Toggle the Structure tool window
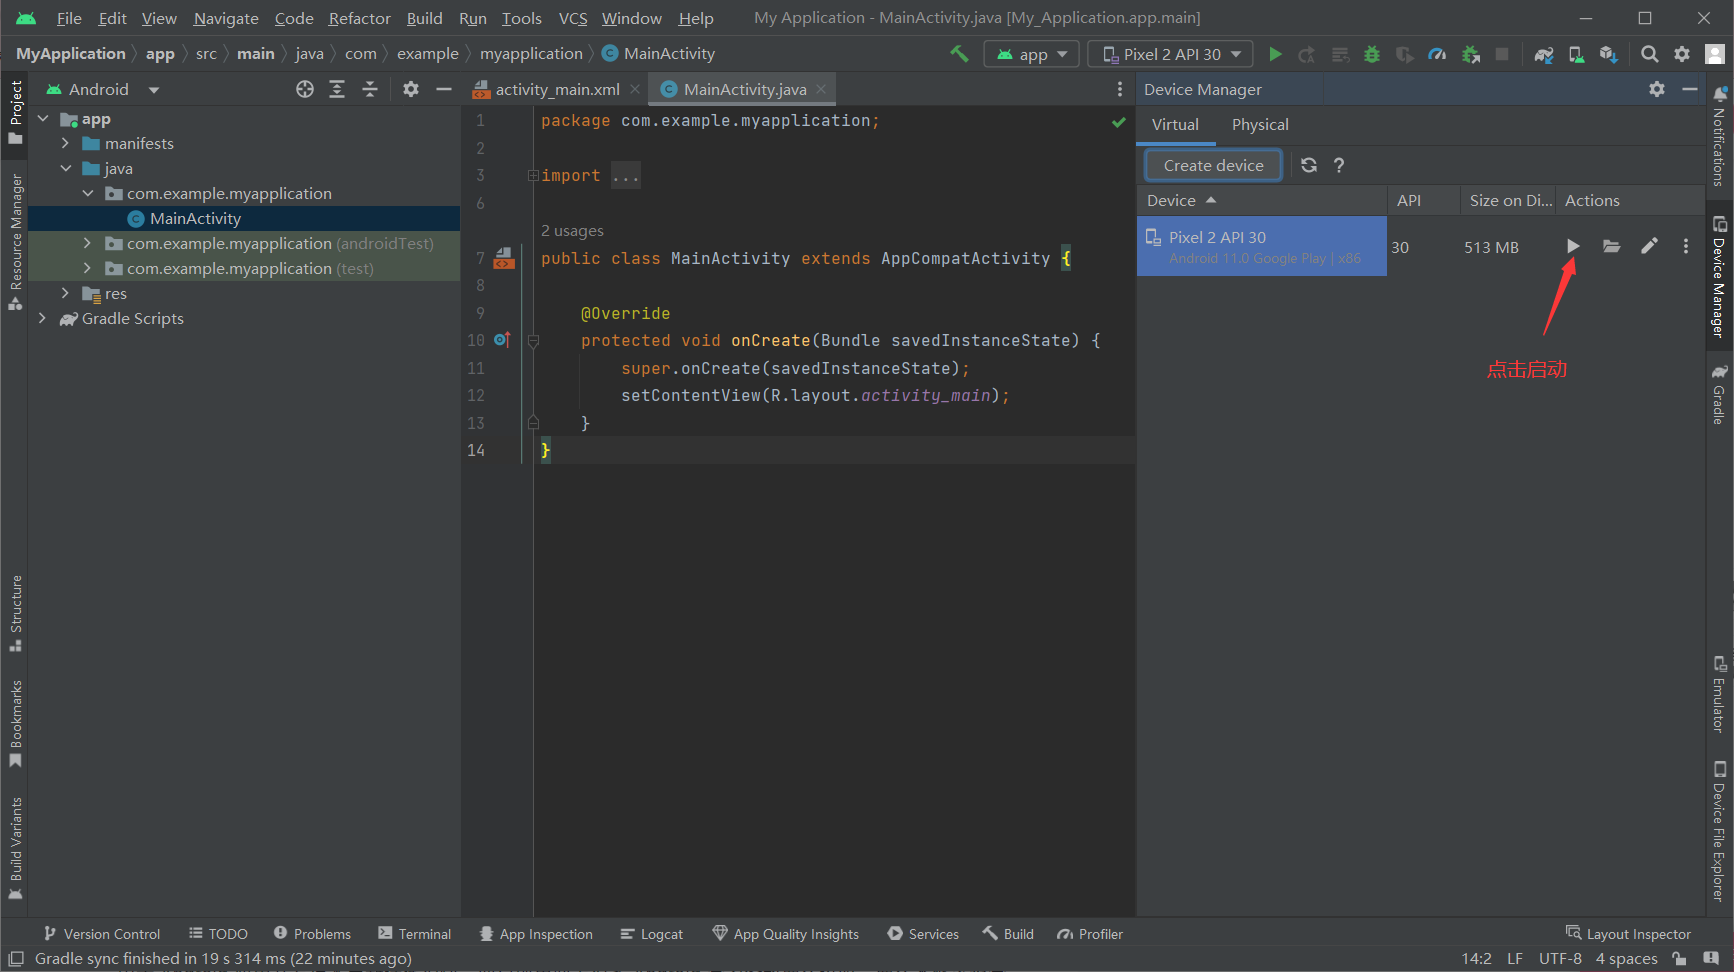The height and width of the screenshot is (972, 1734). [15, 613]
